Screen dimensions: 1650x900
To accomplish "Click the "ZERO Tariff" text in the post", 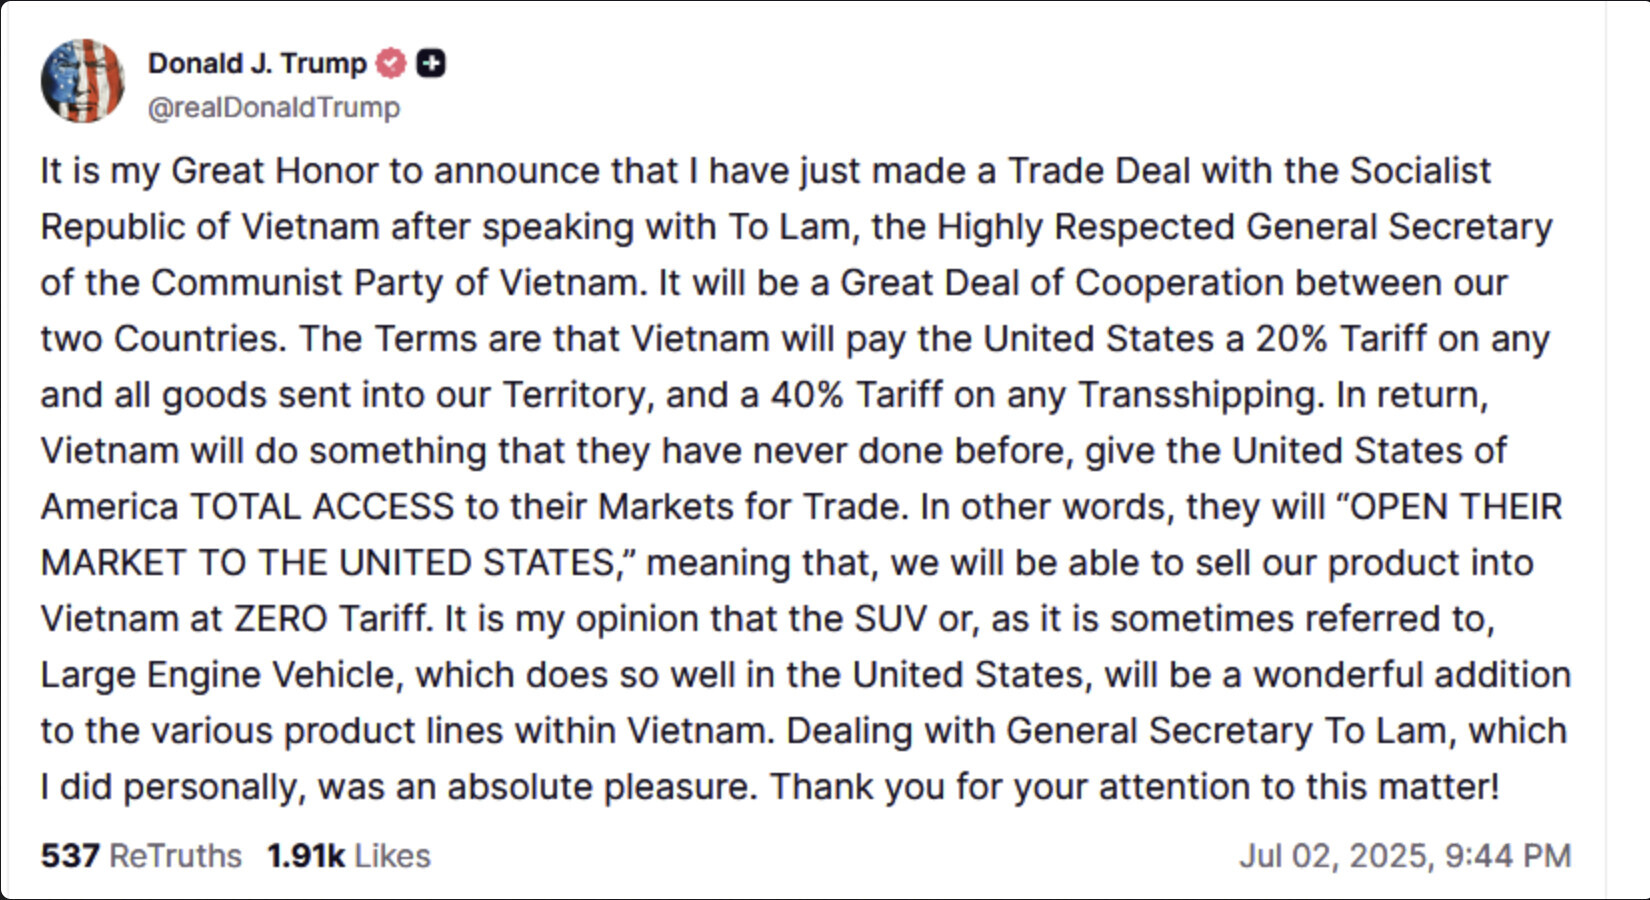I will pyautogui.click(x=330, y=619).
